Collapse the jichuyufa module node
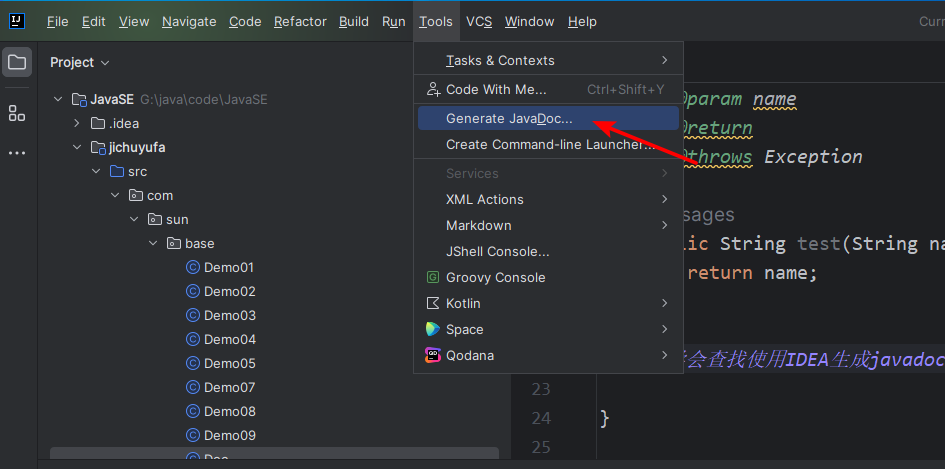Image resolution: width=945 pixels, height=469 pixels. click(77, 148)
